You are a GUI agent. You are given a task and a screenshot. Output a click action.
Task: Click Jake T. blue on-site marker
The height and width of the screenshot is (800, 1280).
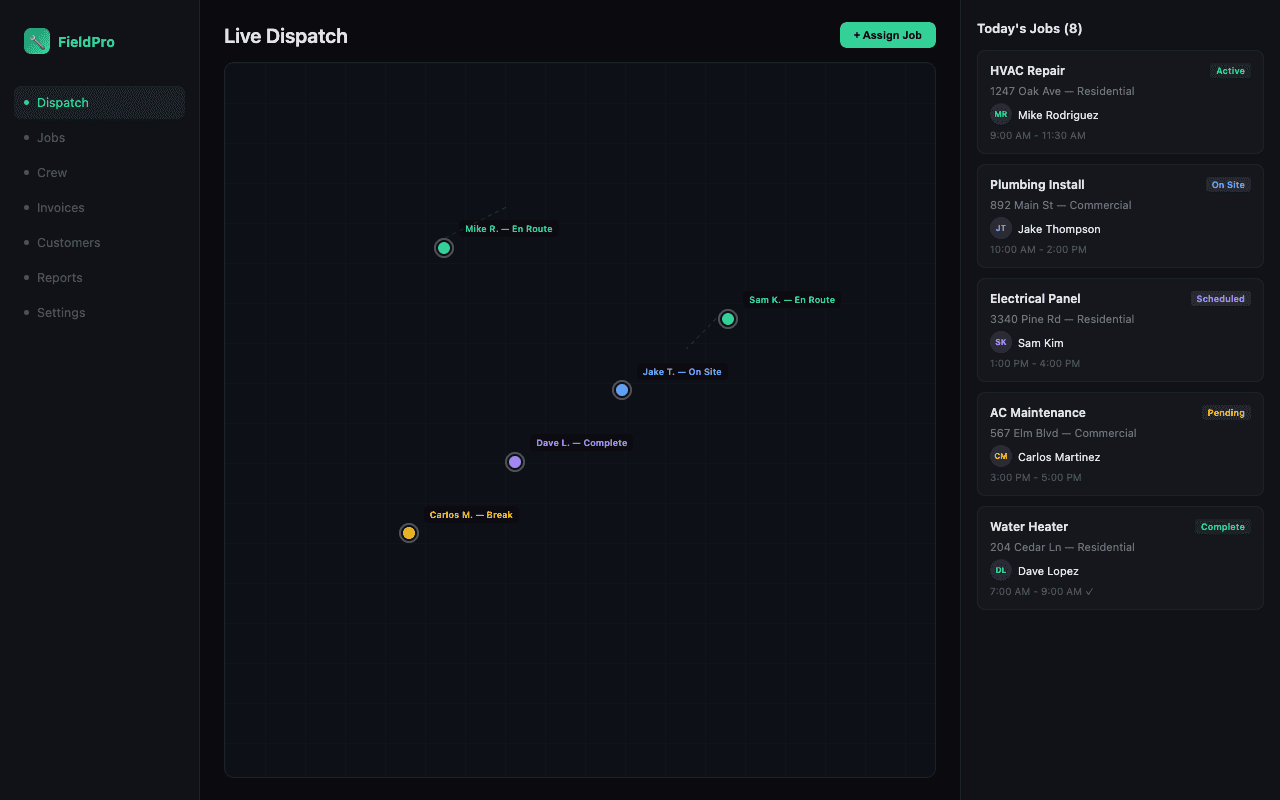tap(622, 390)
